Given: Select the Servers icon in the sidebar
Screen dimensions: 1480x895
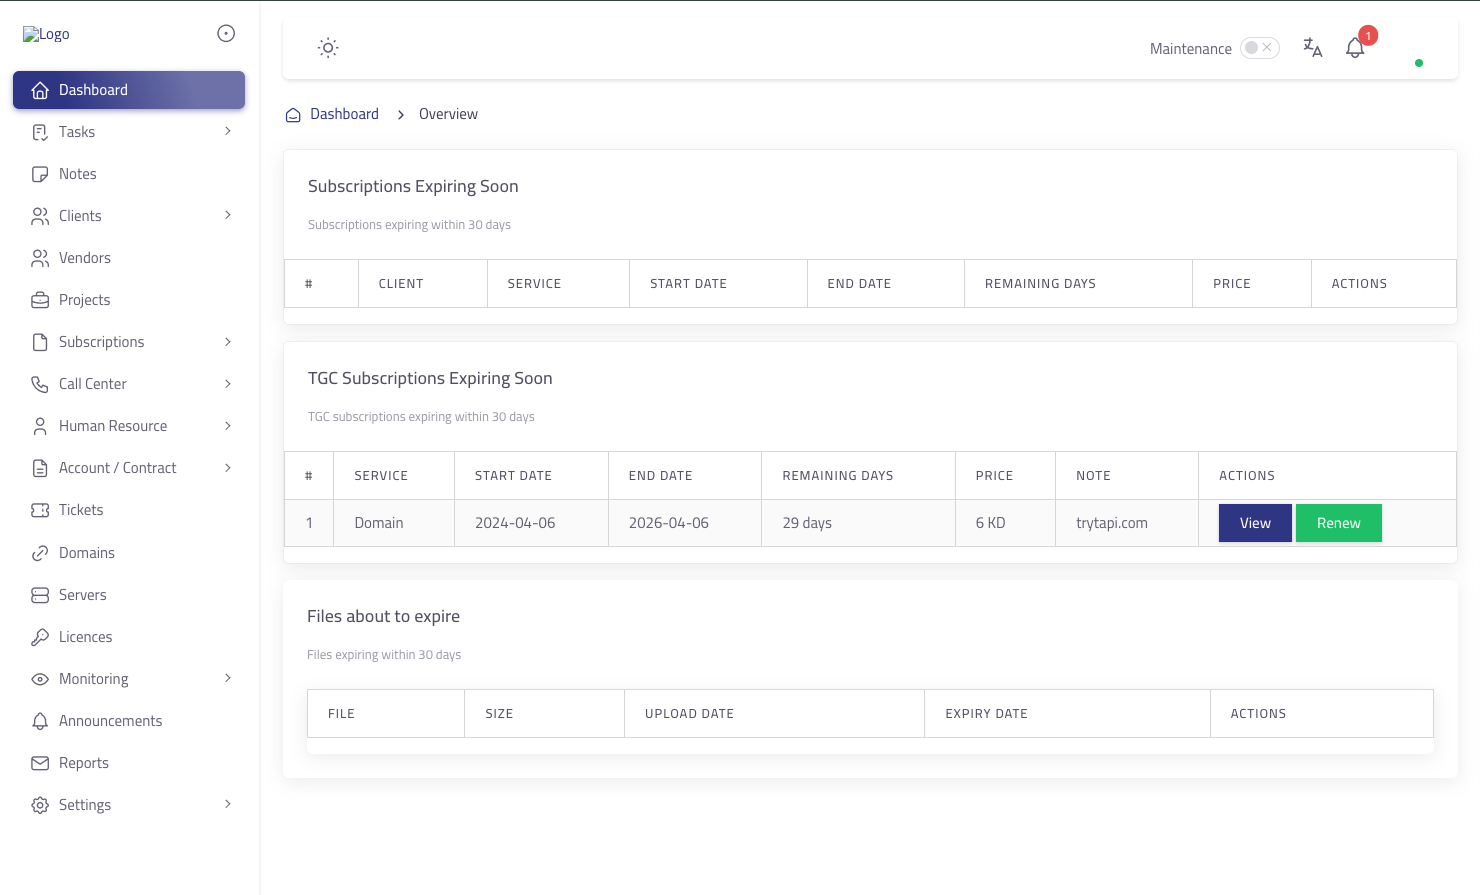Looking at the screenshot, I should click(x=40, y=595).
